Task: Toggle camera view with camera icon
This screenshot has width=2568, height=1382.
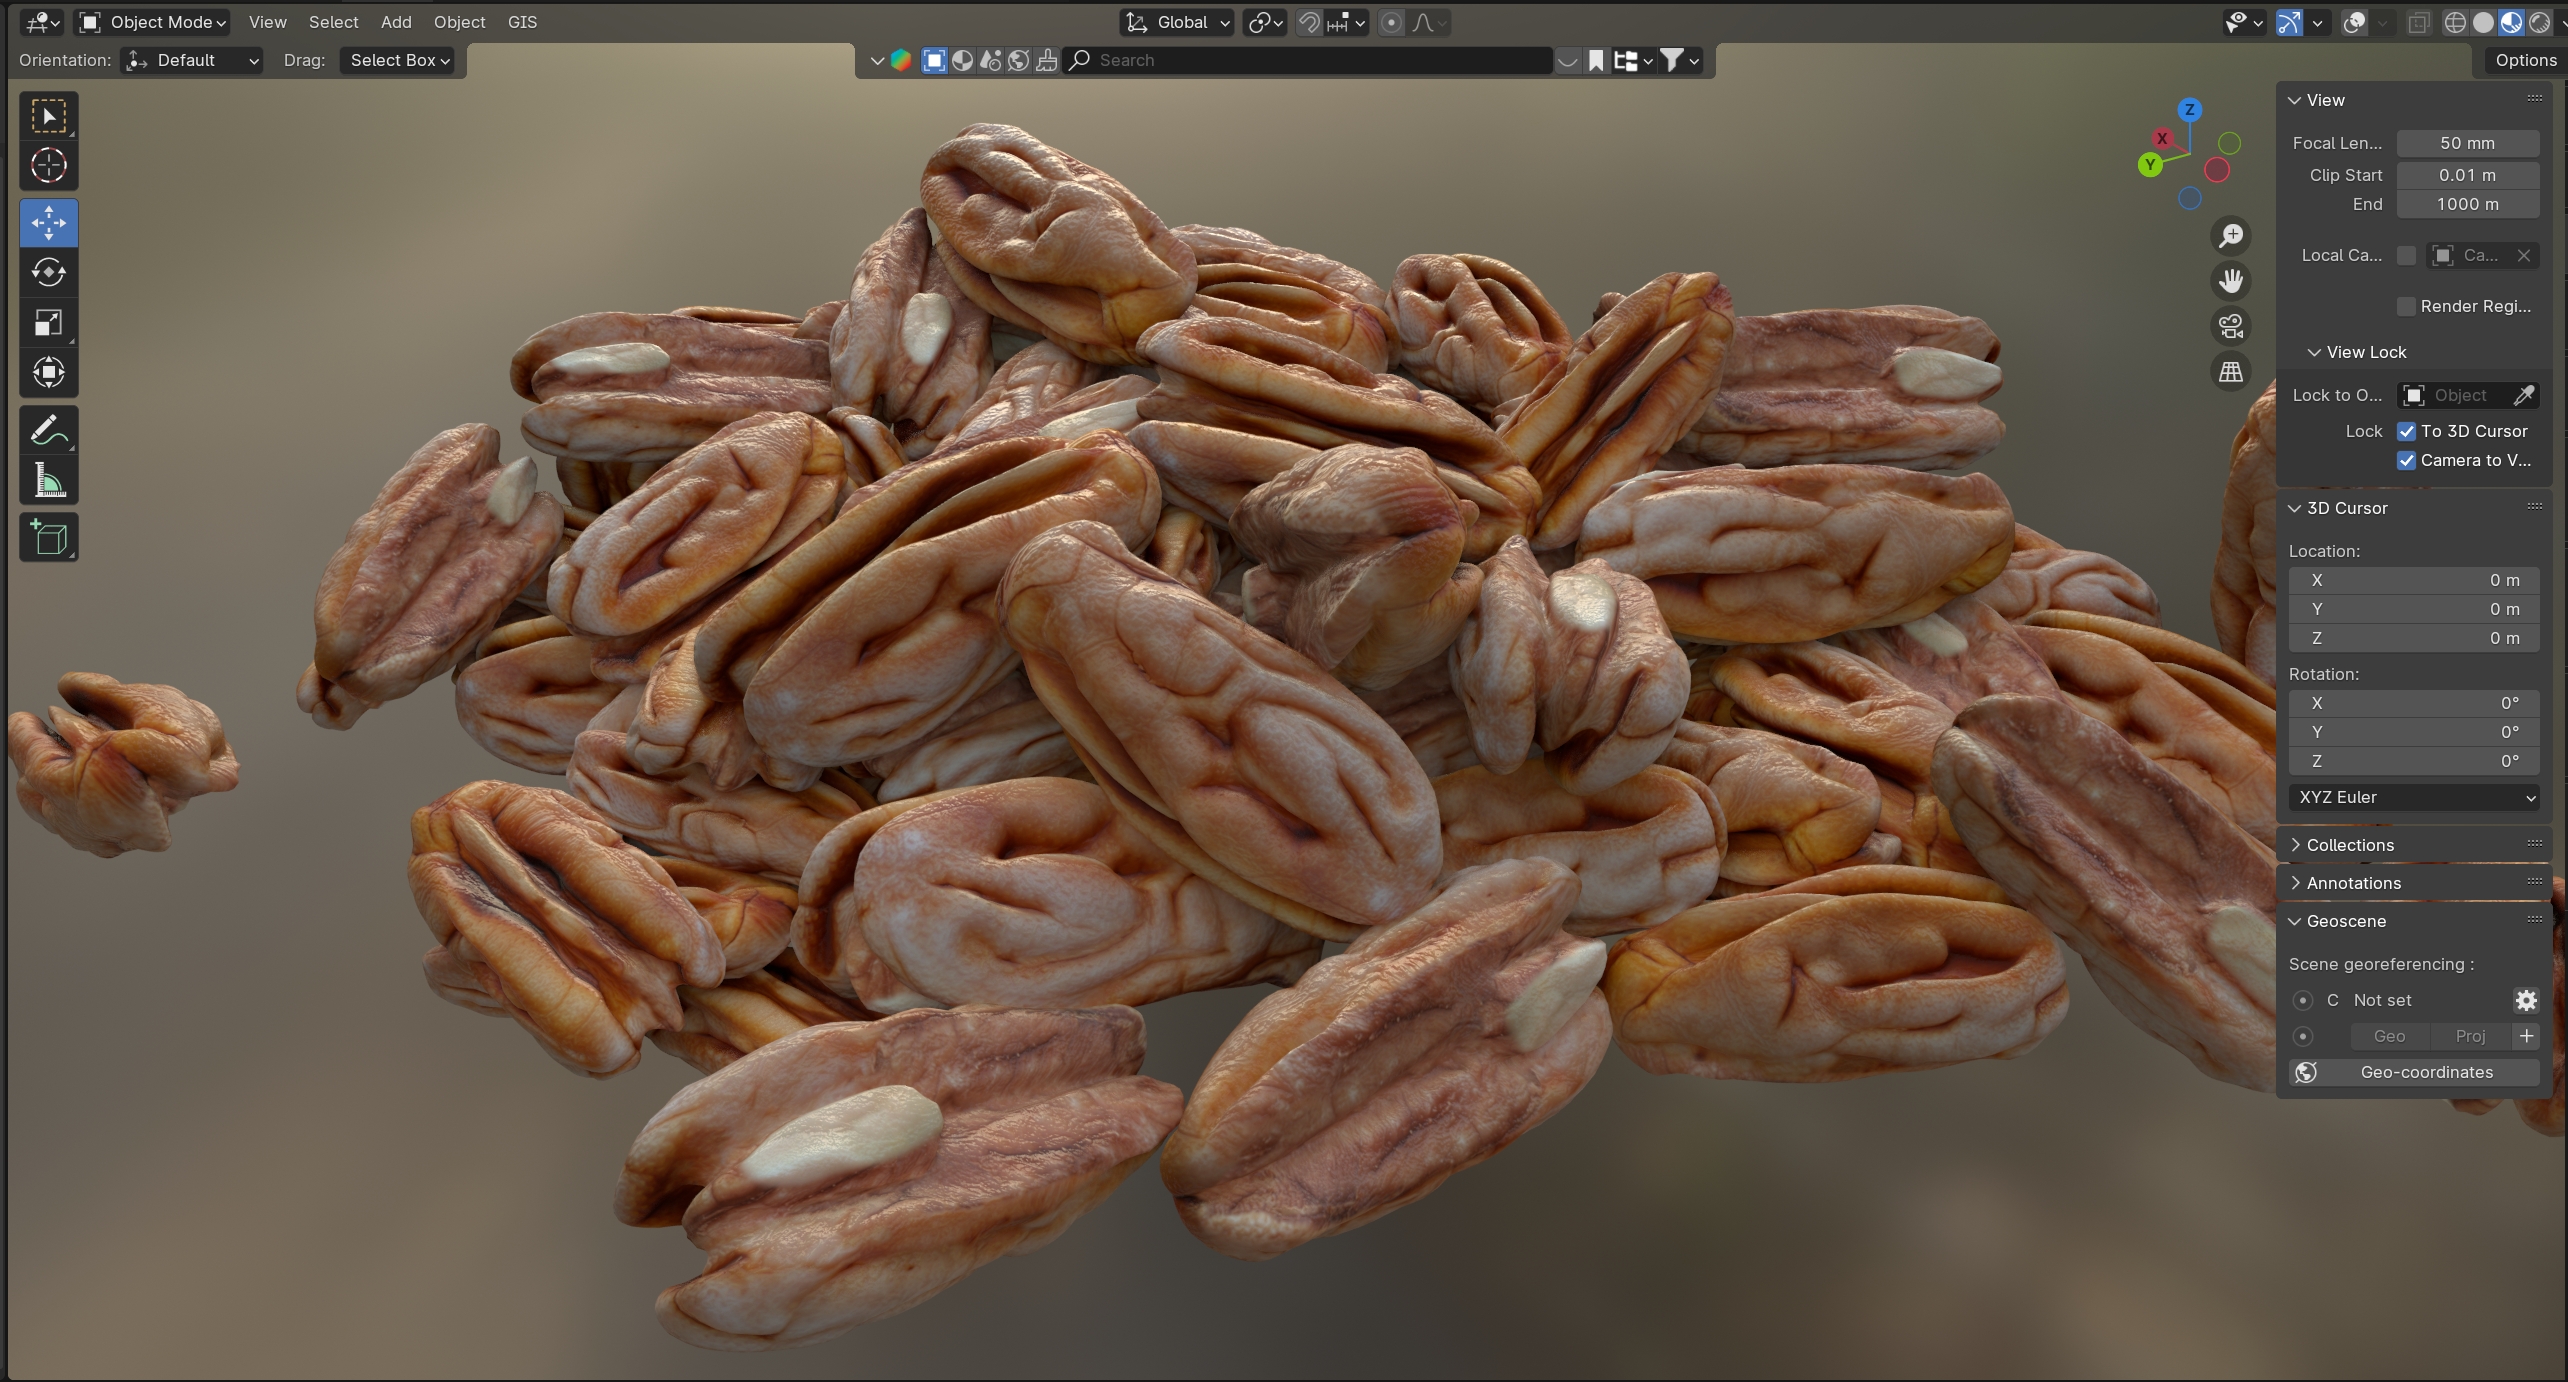Action: (2230, 326)
